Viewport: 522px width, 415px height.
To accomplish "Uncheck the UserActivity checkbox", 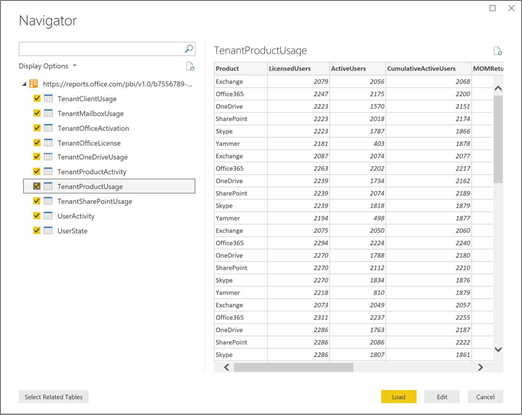I will (37, 216).
